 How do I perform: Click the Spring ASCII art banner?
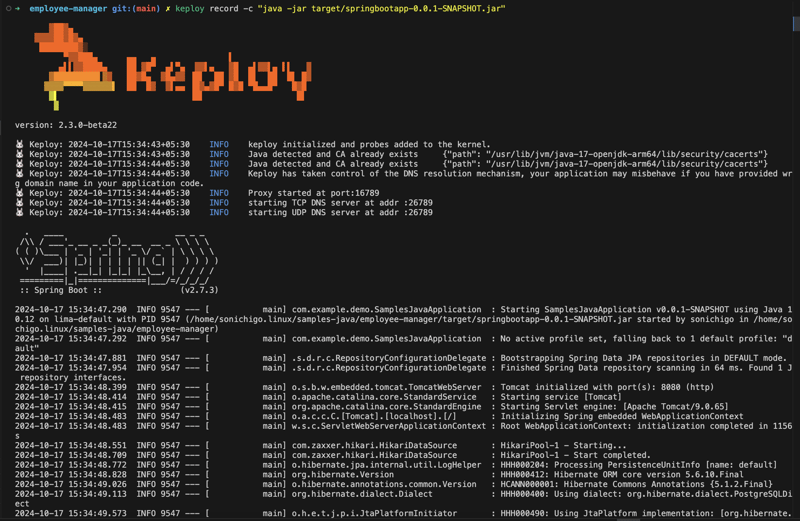click(x=117, y=259)
